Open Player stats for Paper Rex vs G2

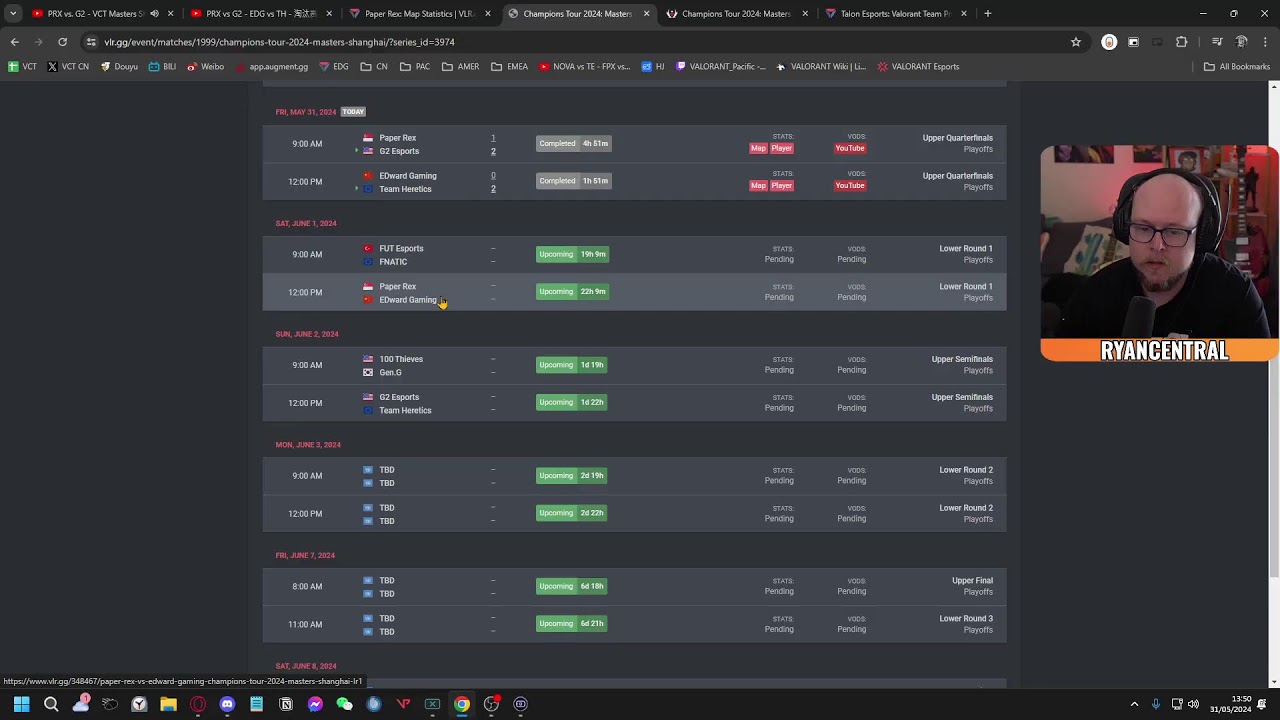pos(781,148)
